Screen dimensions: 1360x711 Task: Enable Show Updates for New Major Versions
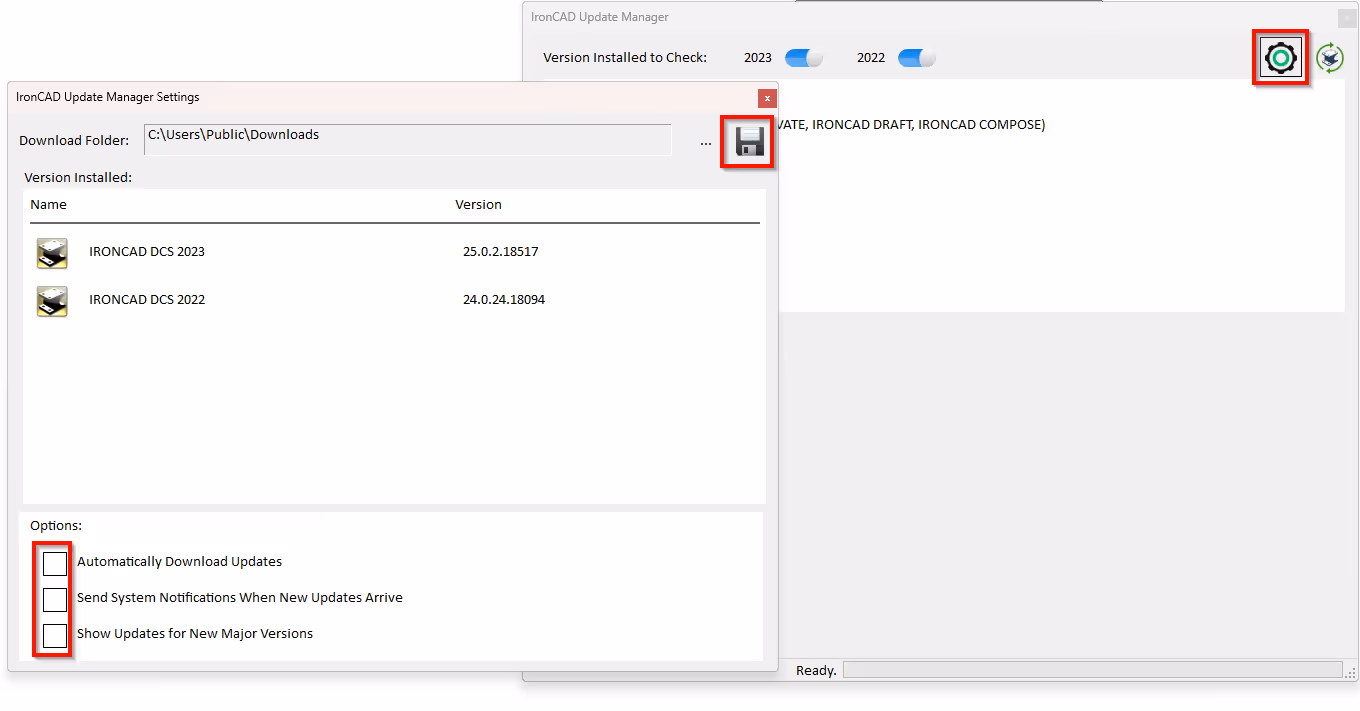coord(55,635)
